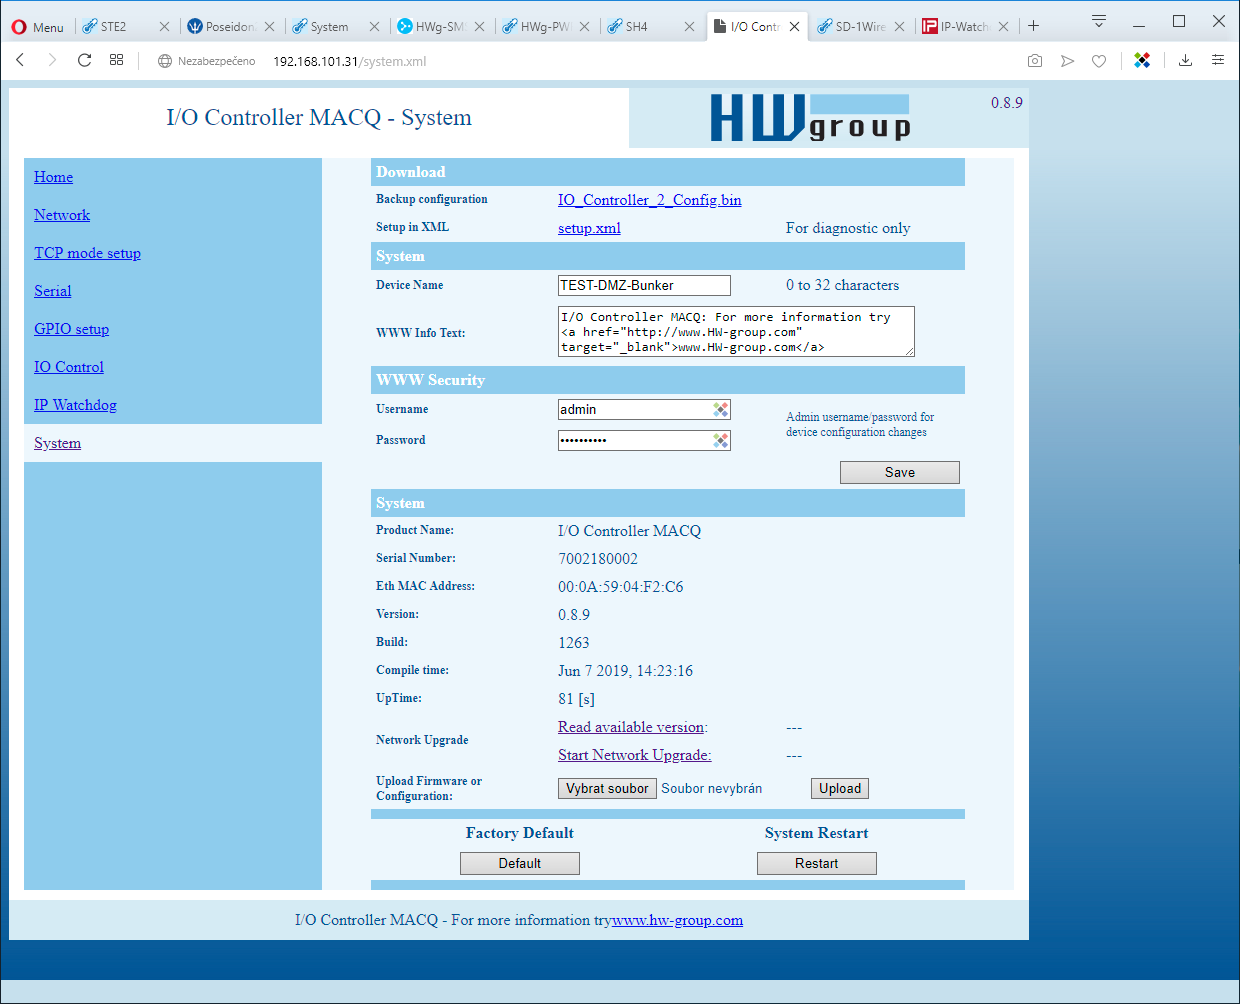Open the tab search icon in the title bar

coord(1099,21)
